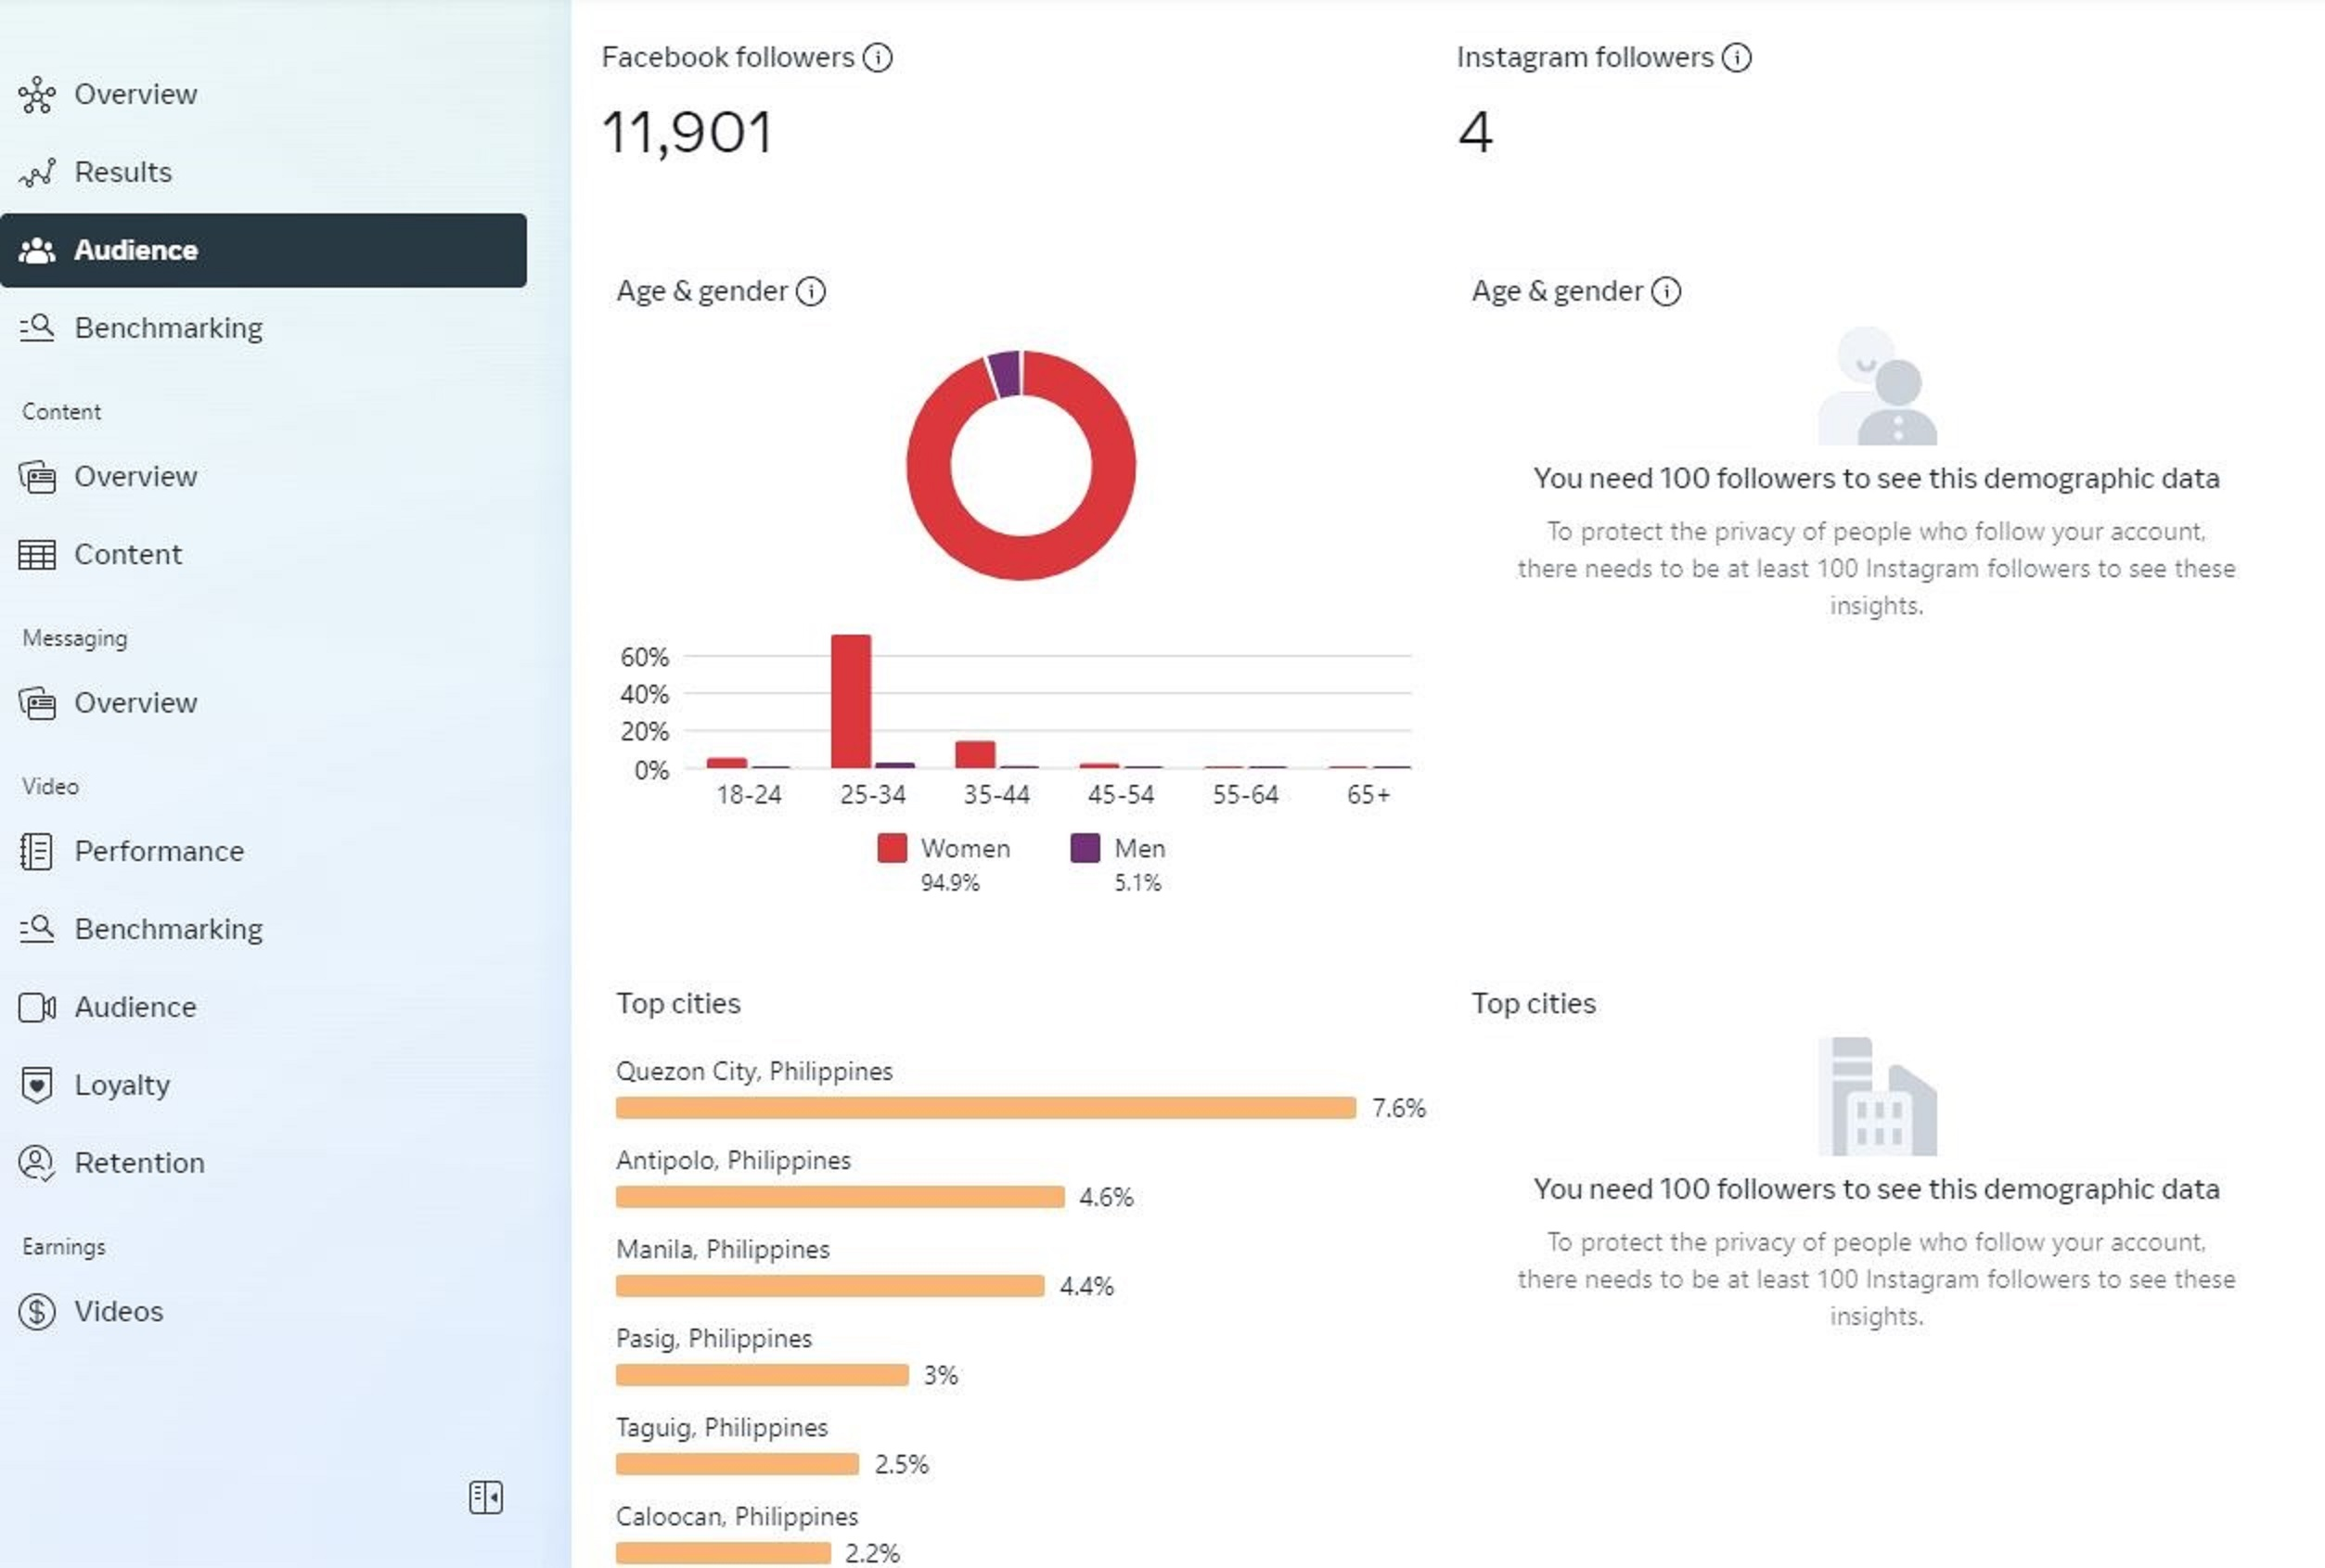This screenshot has height=1568, width=2325.
Task: Open Benchmarking under the Video section
Action: tap(167, 929)
